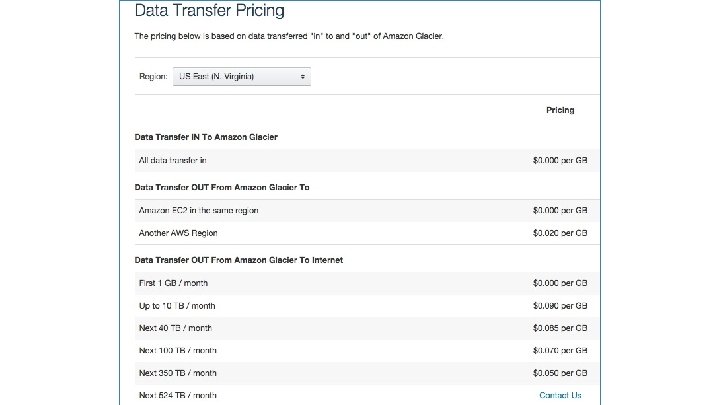Open the Region dropdown showing US East
720x405 pixels.
[x=241, y=76]
